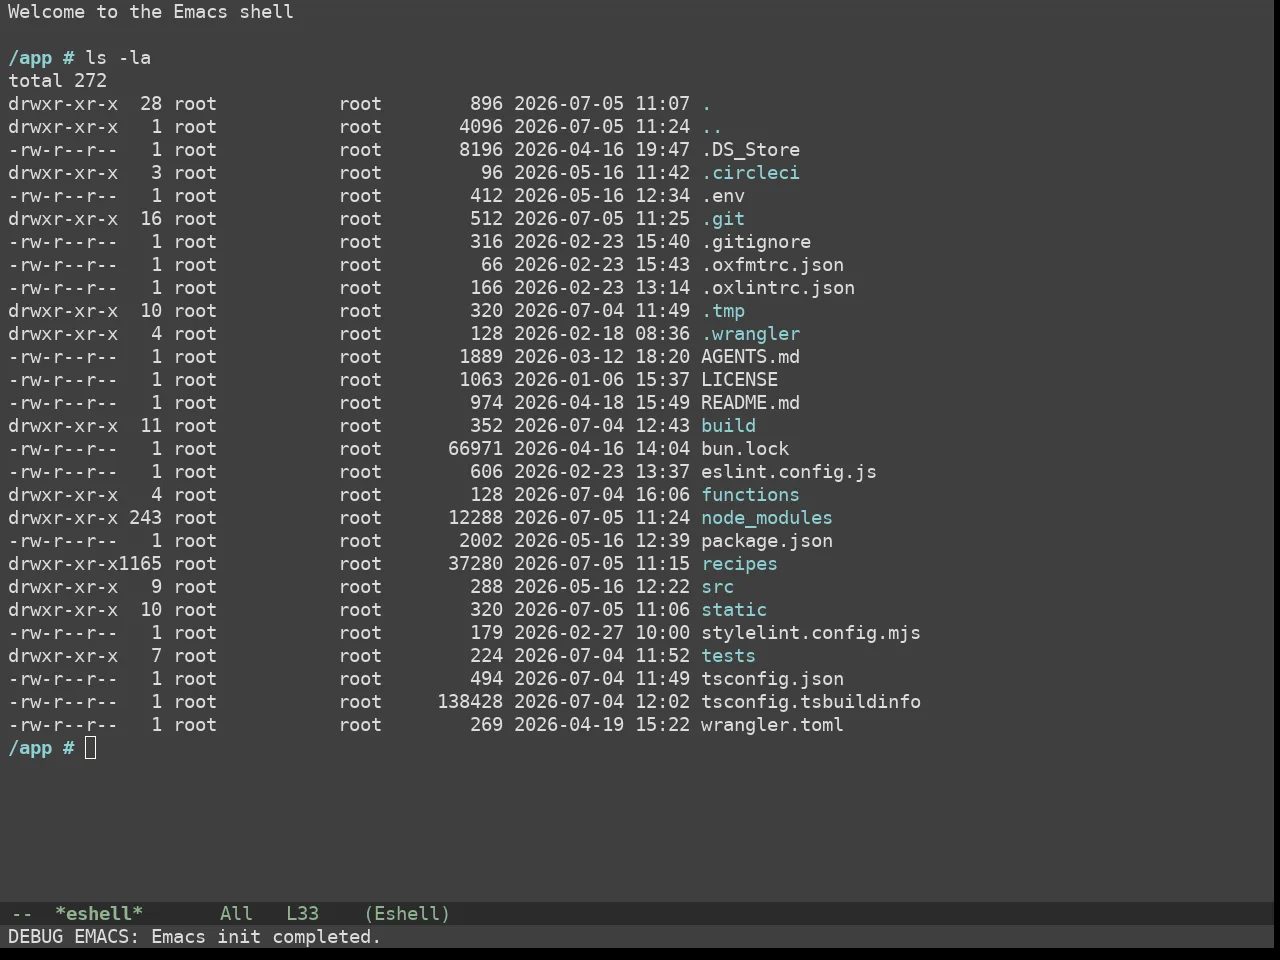Viewport: 1280px width, 960px height.
Task: Click the tsconfig.json file name
Action: pyautogui.click(x=772, y=679)
